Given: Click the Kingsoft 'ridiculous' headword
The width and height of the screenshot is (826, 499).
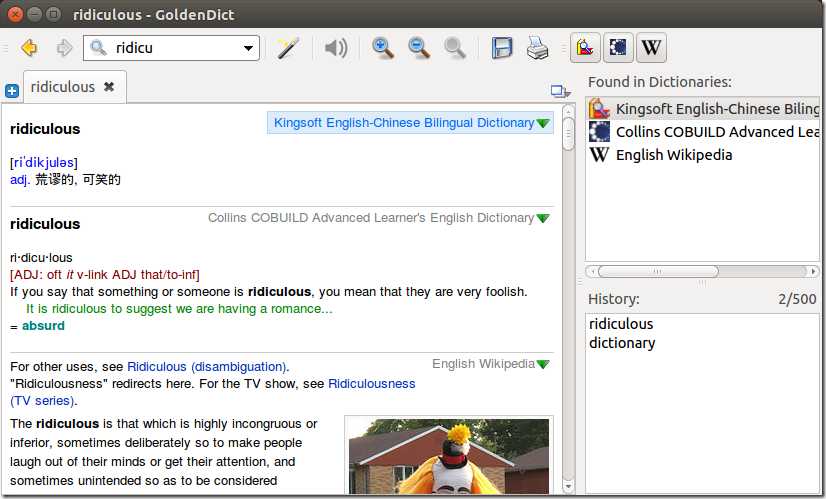Looking at the screenshot, I should pyautogui.click(x=45, y=129).
